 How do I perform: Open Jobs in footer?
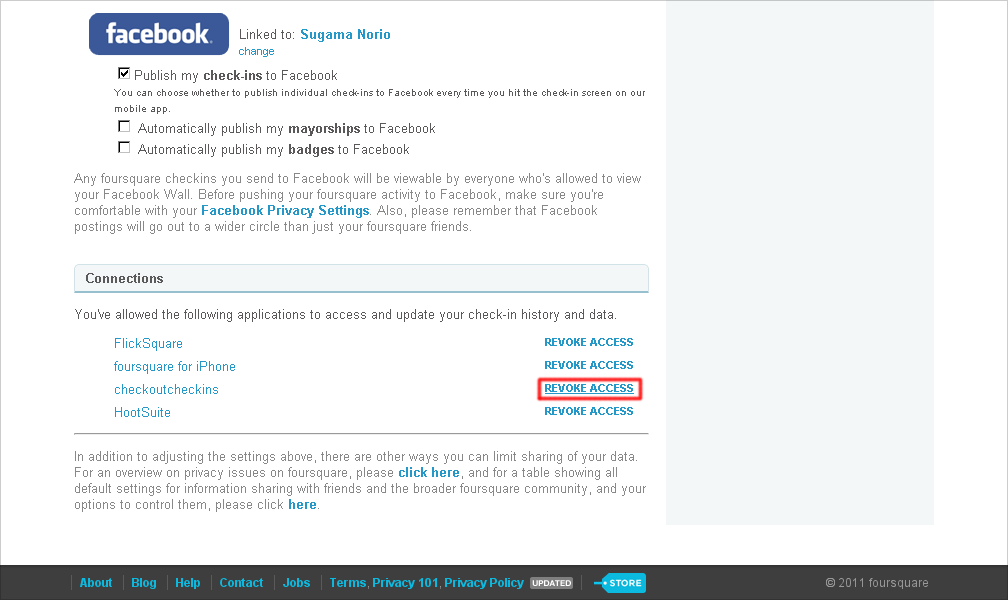coord(296,583)
